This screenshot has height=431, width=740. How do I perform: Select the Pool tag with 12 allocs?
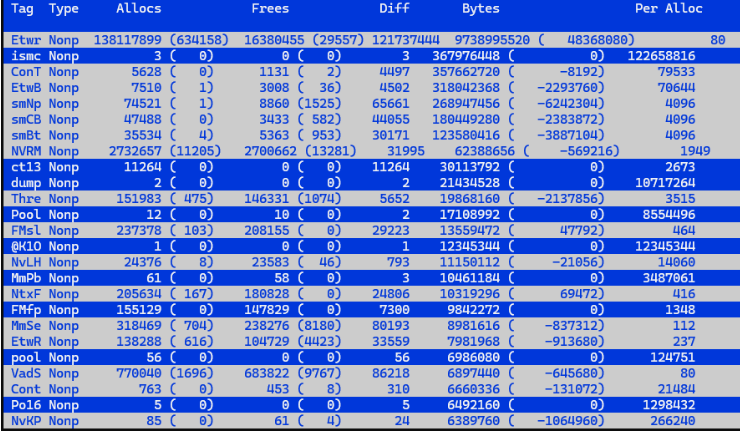click(26, 214)
